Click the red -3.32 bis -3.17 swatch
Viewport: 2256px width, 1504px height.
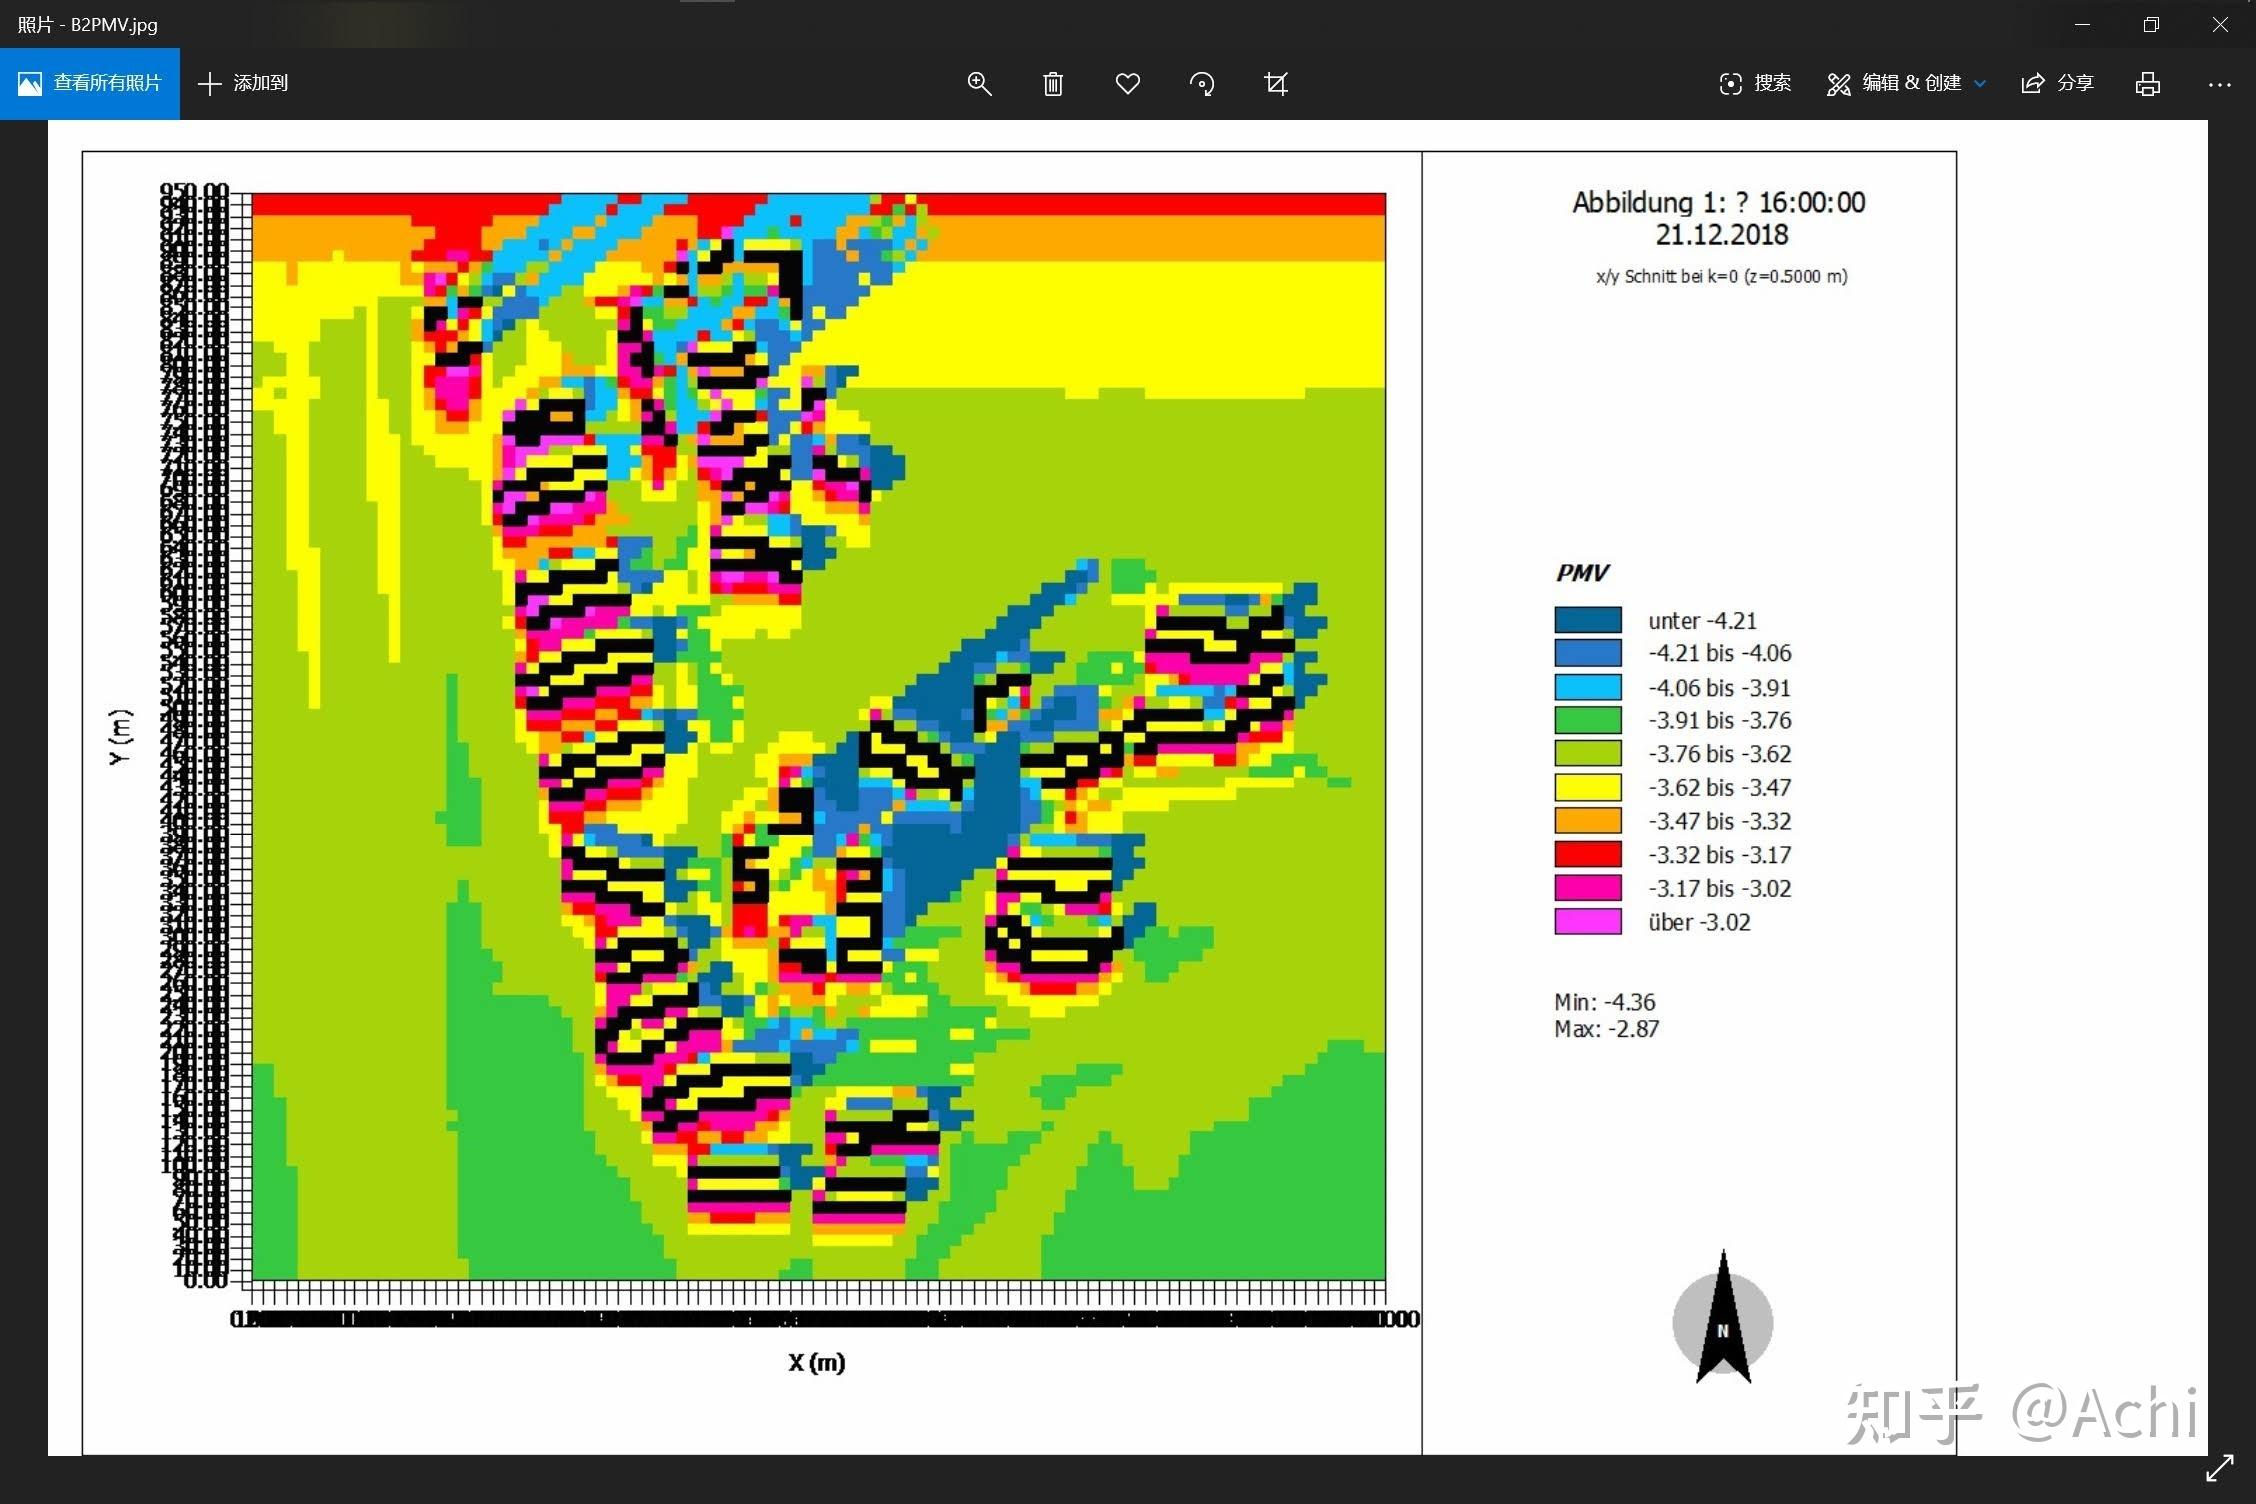(x=1587, y=854)
